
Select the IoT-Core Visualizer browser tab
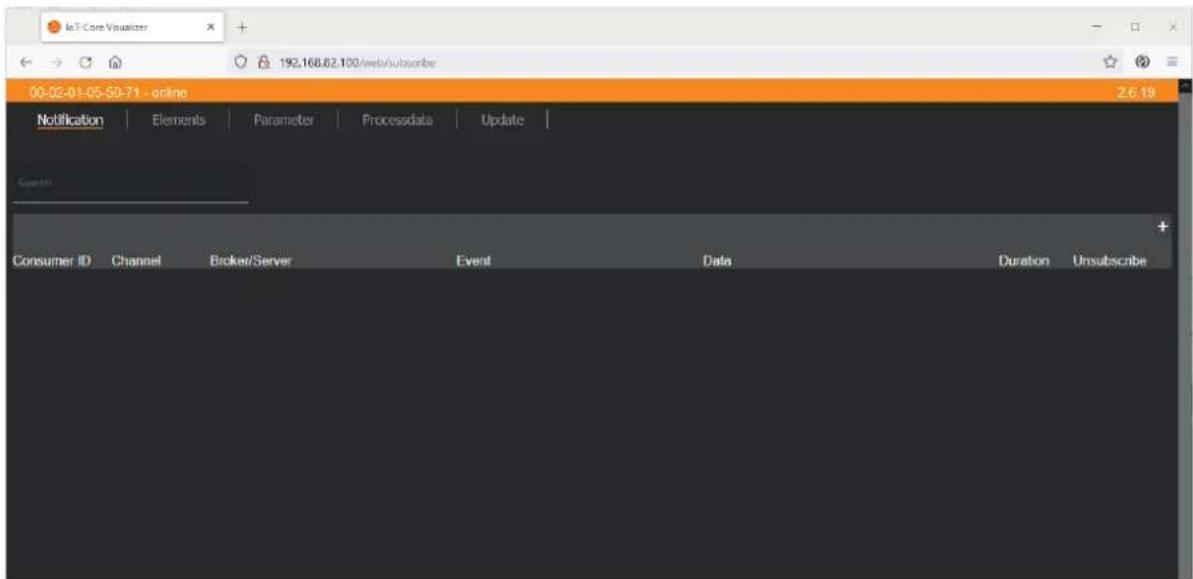pyautogui.click(x=132, y=27)
